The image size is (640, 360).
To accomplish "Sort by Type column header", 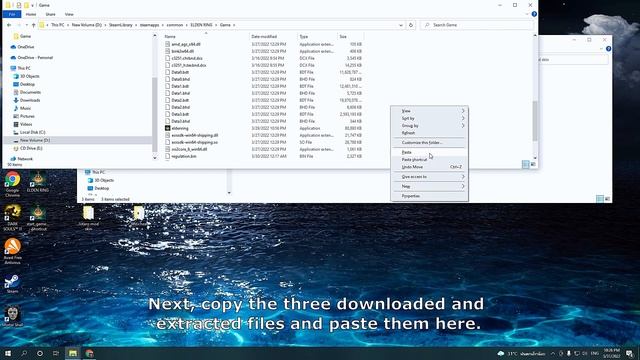I will [317, 36].
